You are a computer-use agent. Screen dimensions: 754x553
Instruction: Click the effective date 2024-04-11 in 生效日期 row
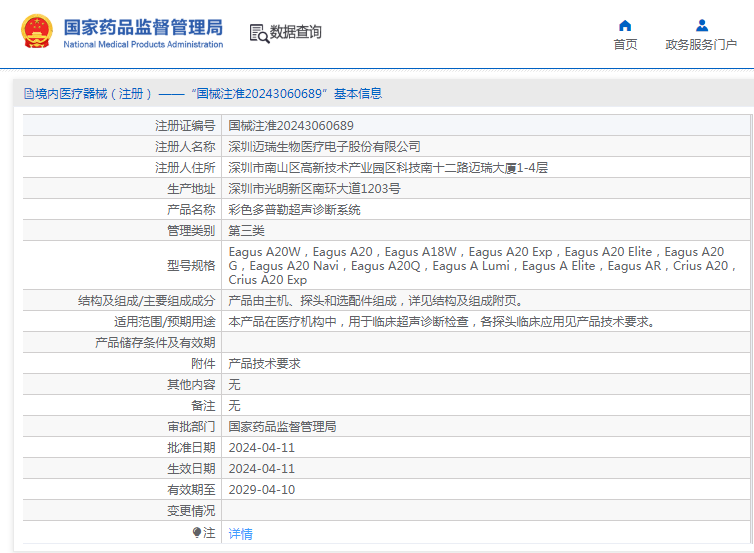click(262, 469)
